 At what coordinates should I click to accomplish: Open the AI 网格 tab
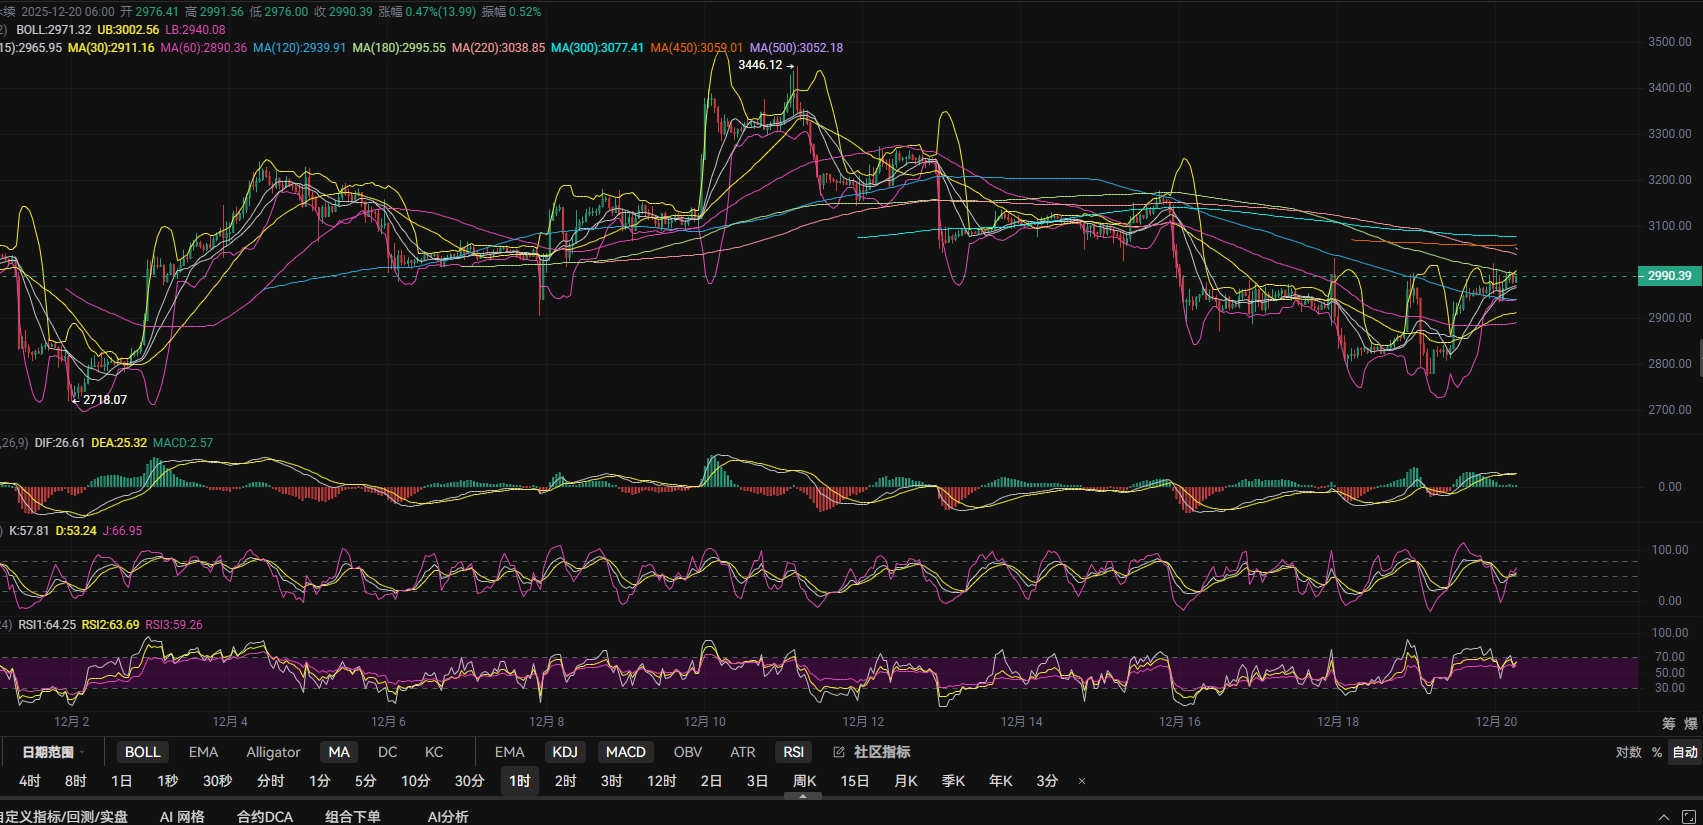(182, 816)
